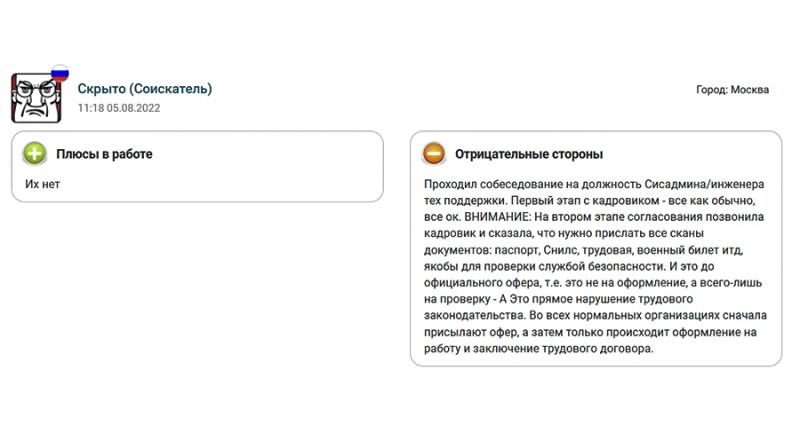Open the Скрыто (Соискатель) author link
Image resolution: width=800 pixels, height=441 pixels.
coord(145,89)
